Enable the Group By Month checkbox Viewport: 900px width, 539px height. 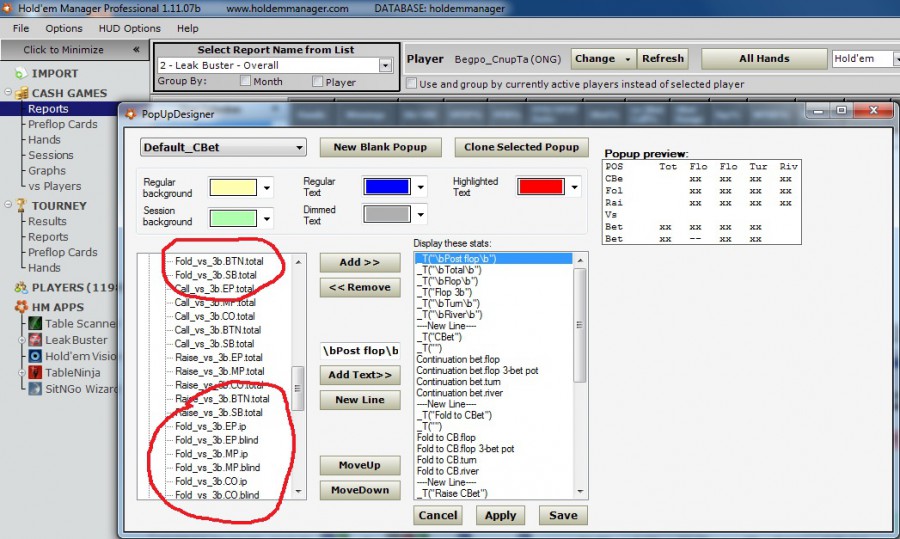tap(246, 82)
